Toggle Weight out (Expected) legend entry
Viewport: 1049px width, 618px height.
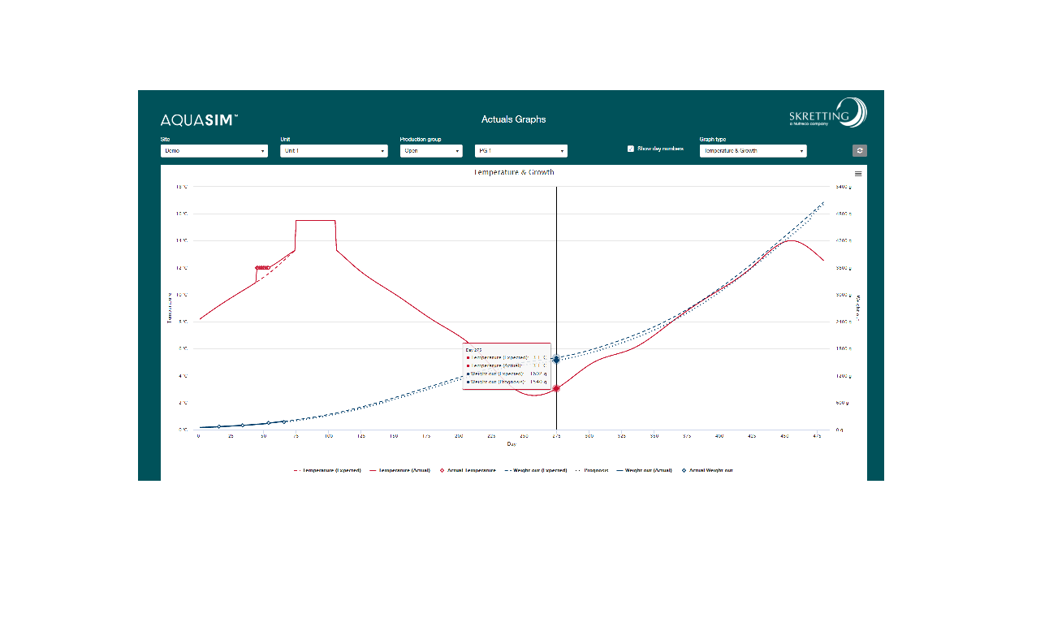(538, 469)
